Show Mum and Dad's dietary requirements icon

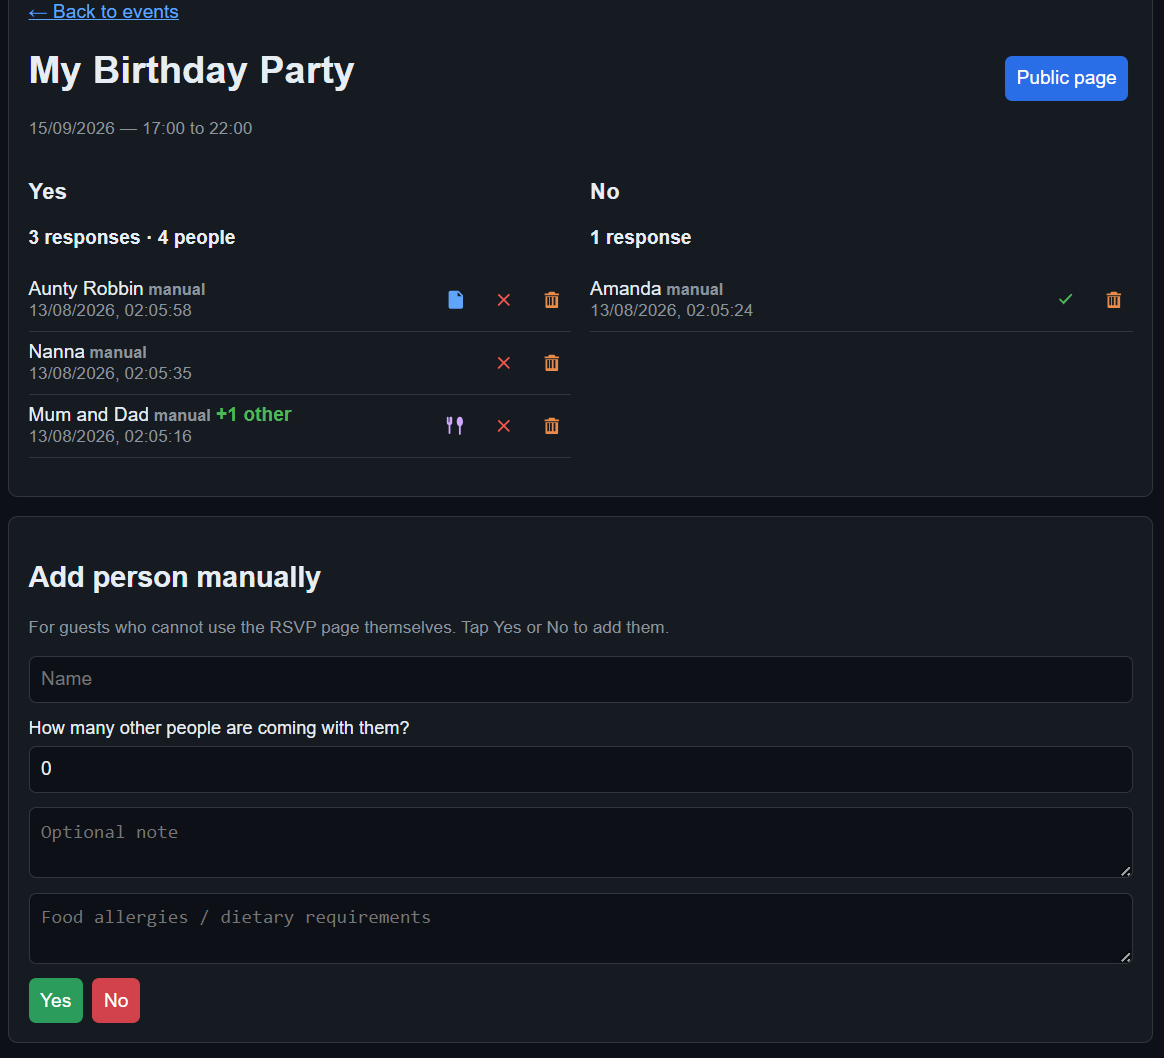click(455, 425)
